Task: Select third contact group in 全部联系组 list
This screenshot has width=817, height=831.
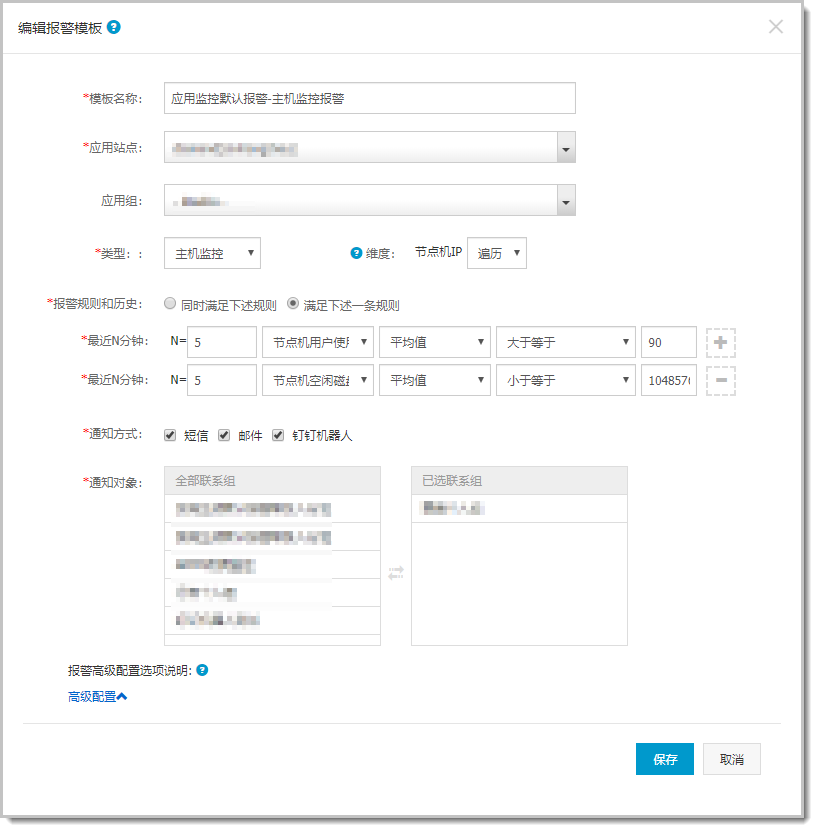Action: point(272,565)
